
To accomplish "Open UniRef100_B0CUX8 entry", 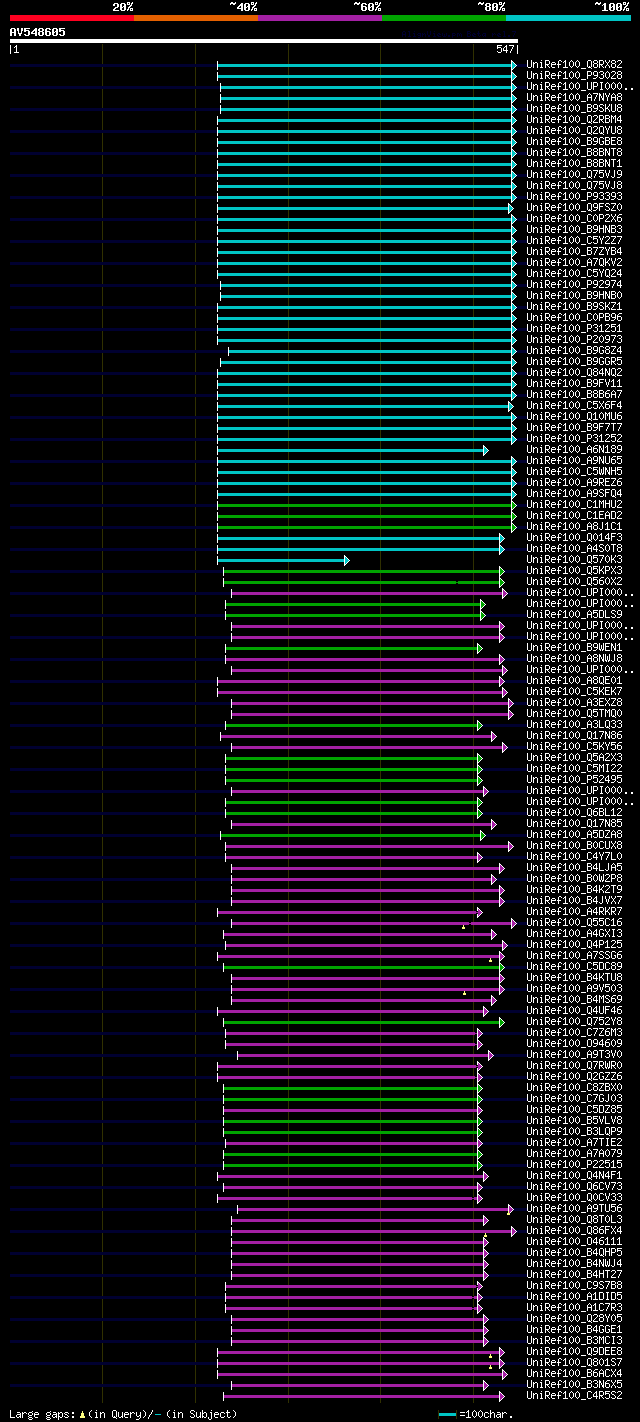I will 574,845.
